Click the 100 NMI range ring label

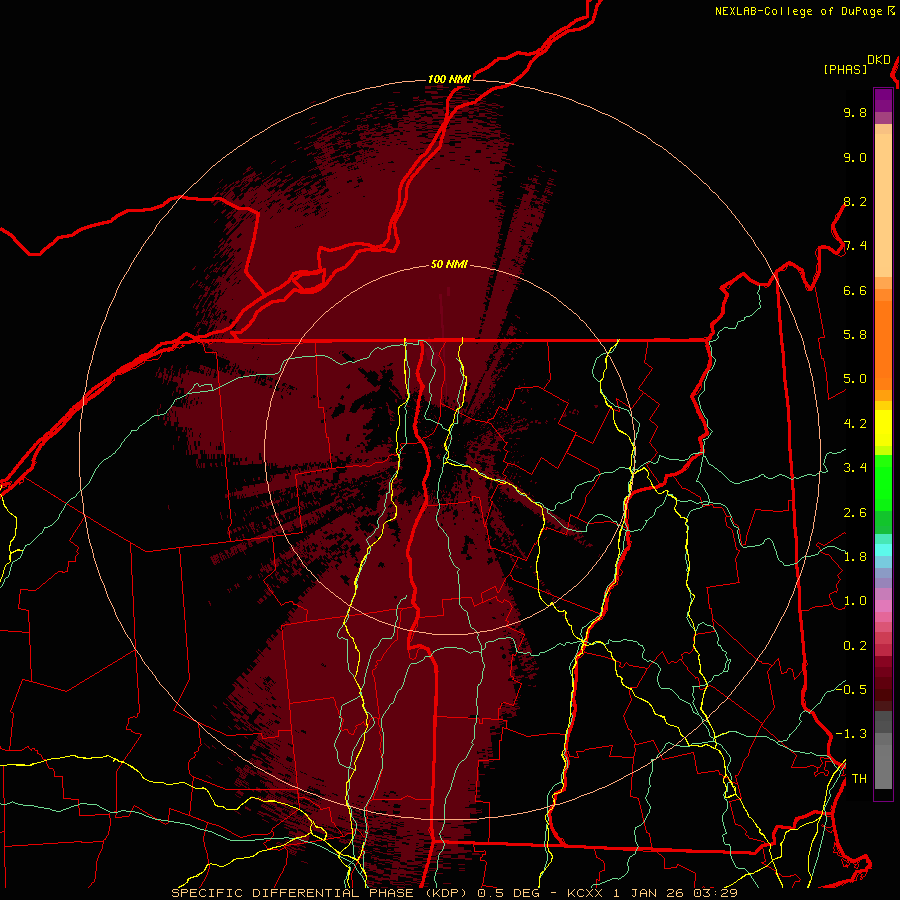pyautogui.click(x=449, y=79)
